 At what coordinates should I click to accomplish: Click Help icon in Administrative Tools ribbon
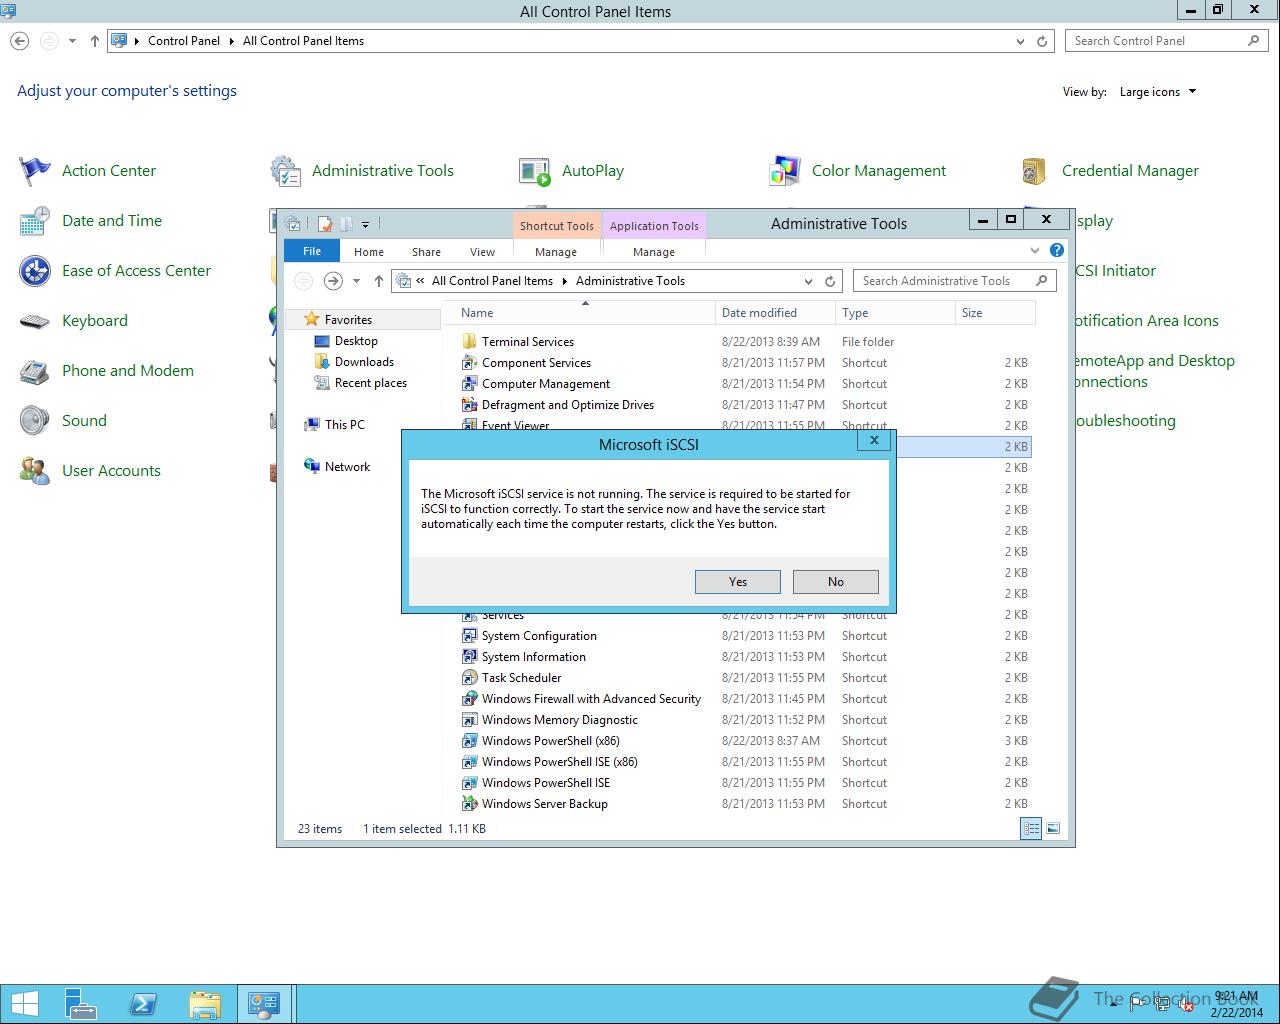(x=1057, y=250)
